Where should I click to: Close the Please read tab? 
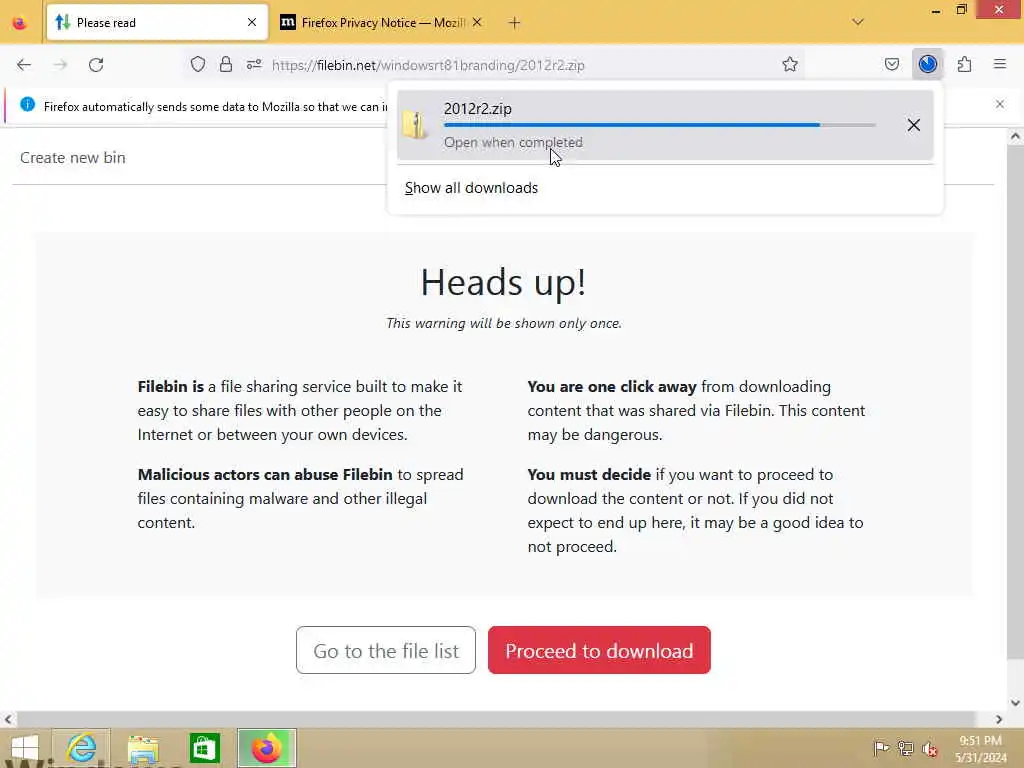(x=252, y=23)
